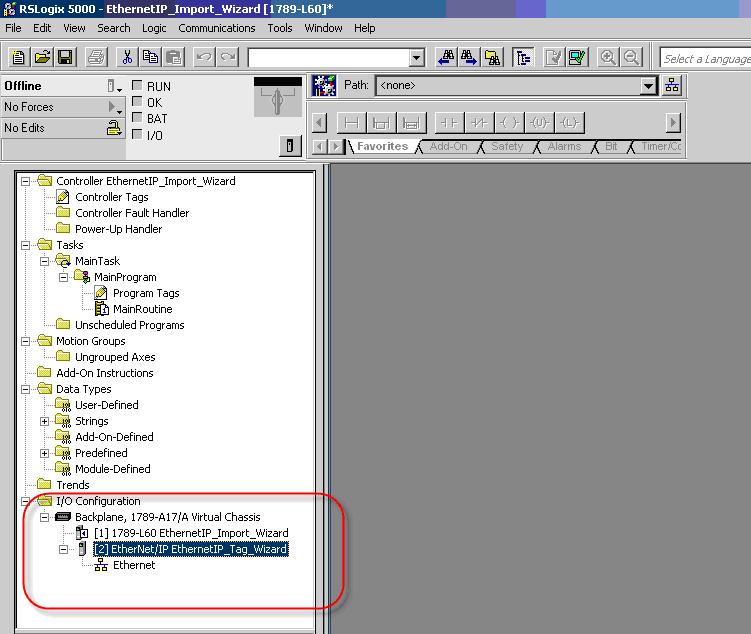751x634 pixels.
Task: Toggle the OK status checkbox
Action: pyautogui.click(x=137, y=102)
